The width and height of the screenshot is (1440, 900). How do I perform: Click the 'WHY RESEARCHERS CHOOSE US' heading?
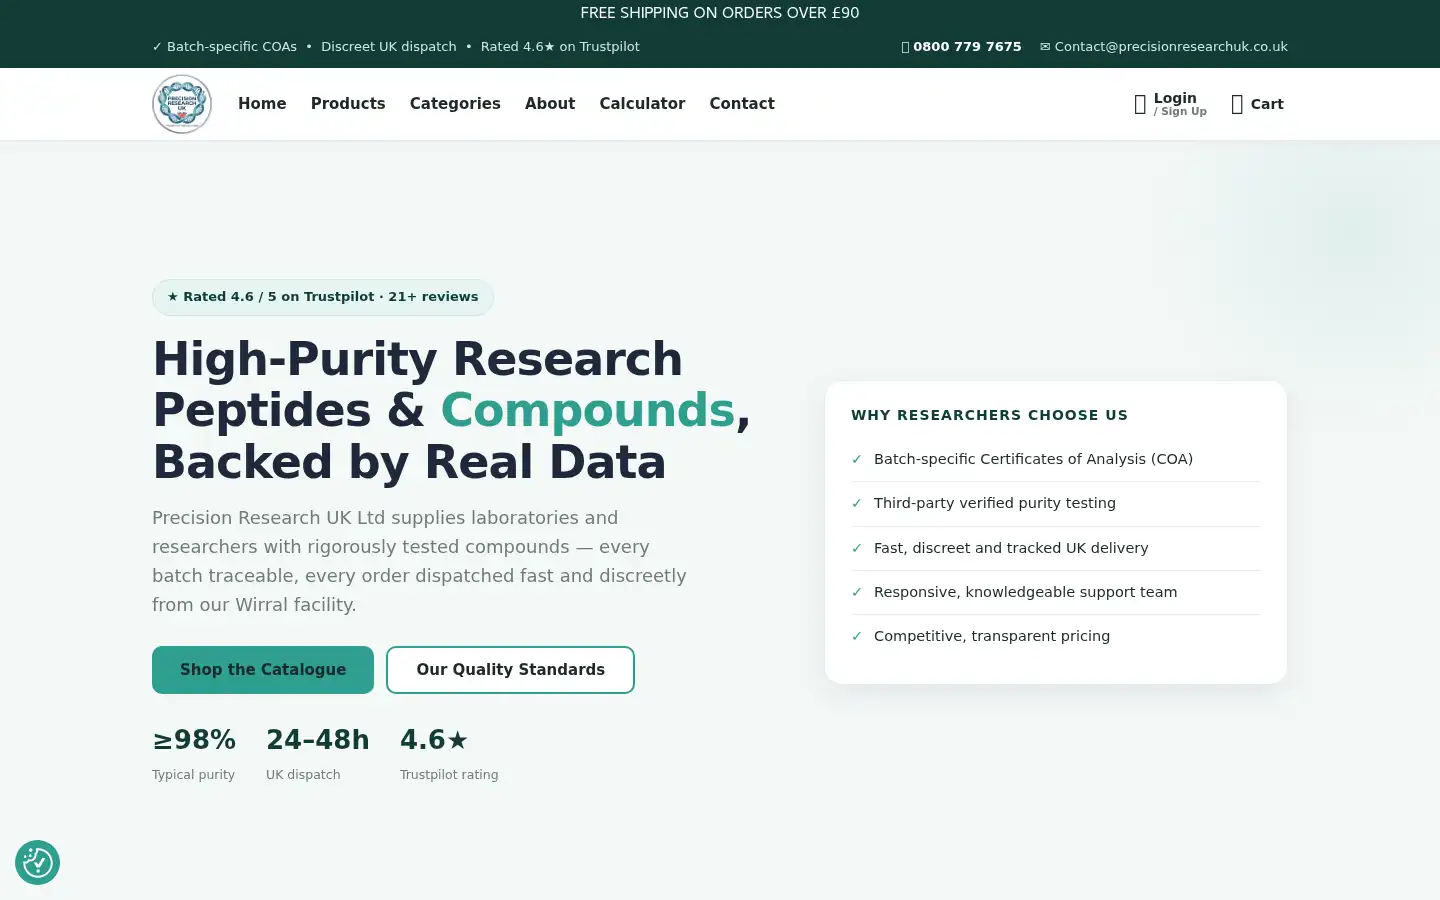pyautogui.click(x=989, y=415)
